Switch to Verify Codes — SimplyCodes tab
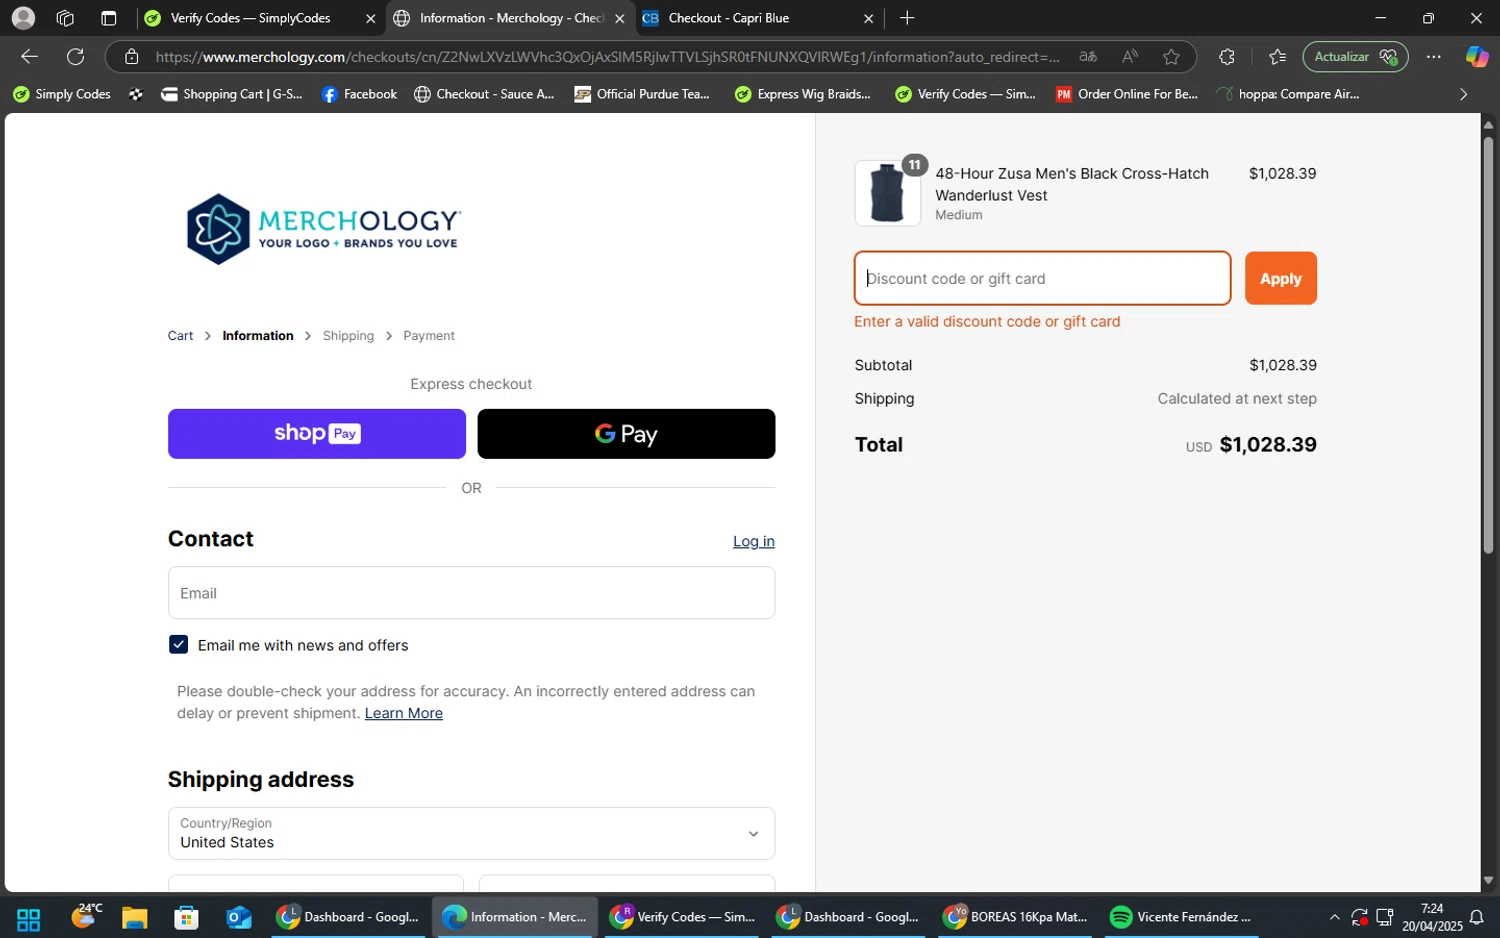This screenshot has width=1500, height=938. tap(260, 18)
